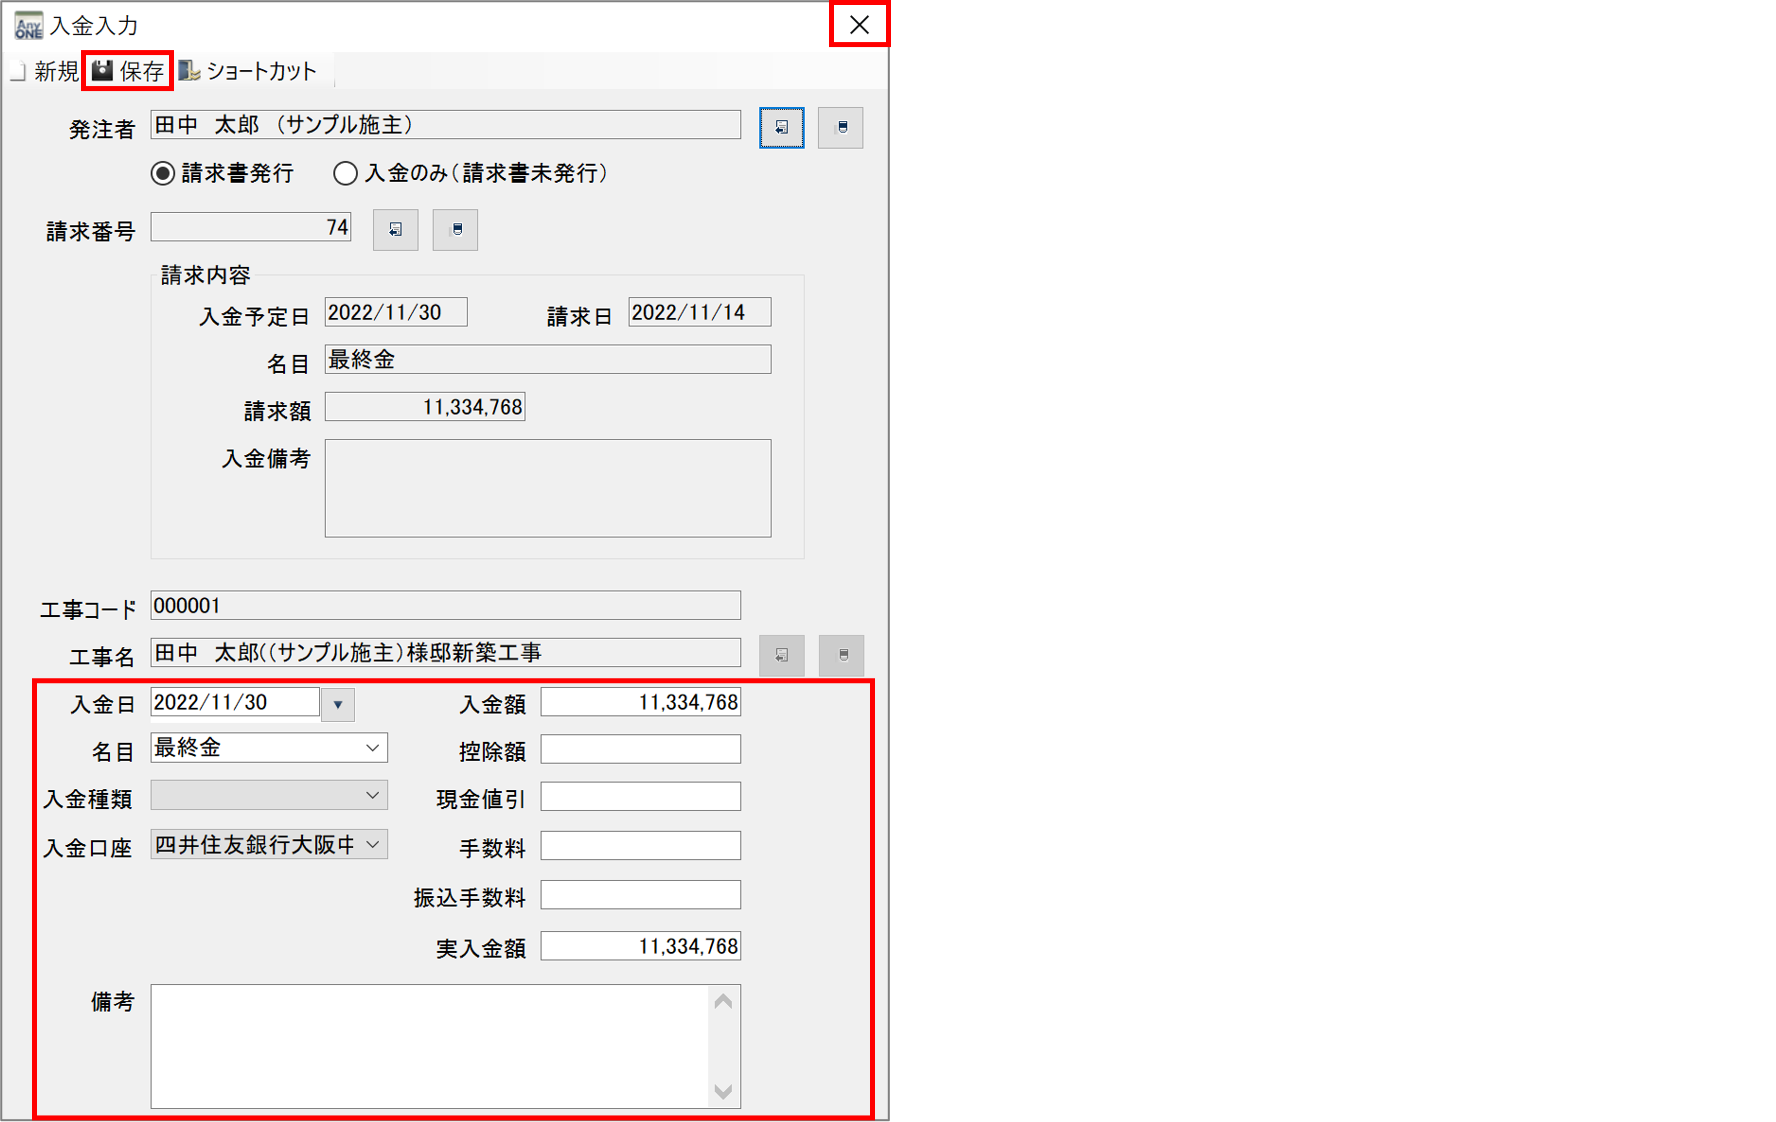
Task: Select the 請求書発行 radio button
Action: click(x=163, y=174)
